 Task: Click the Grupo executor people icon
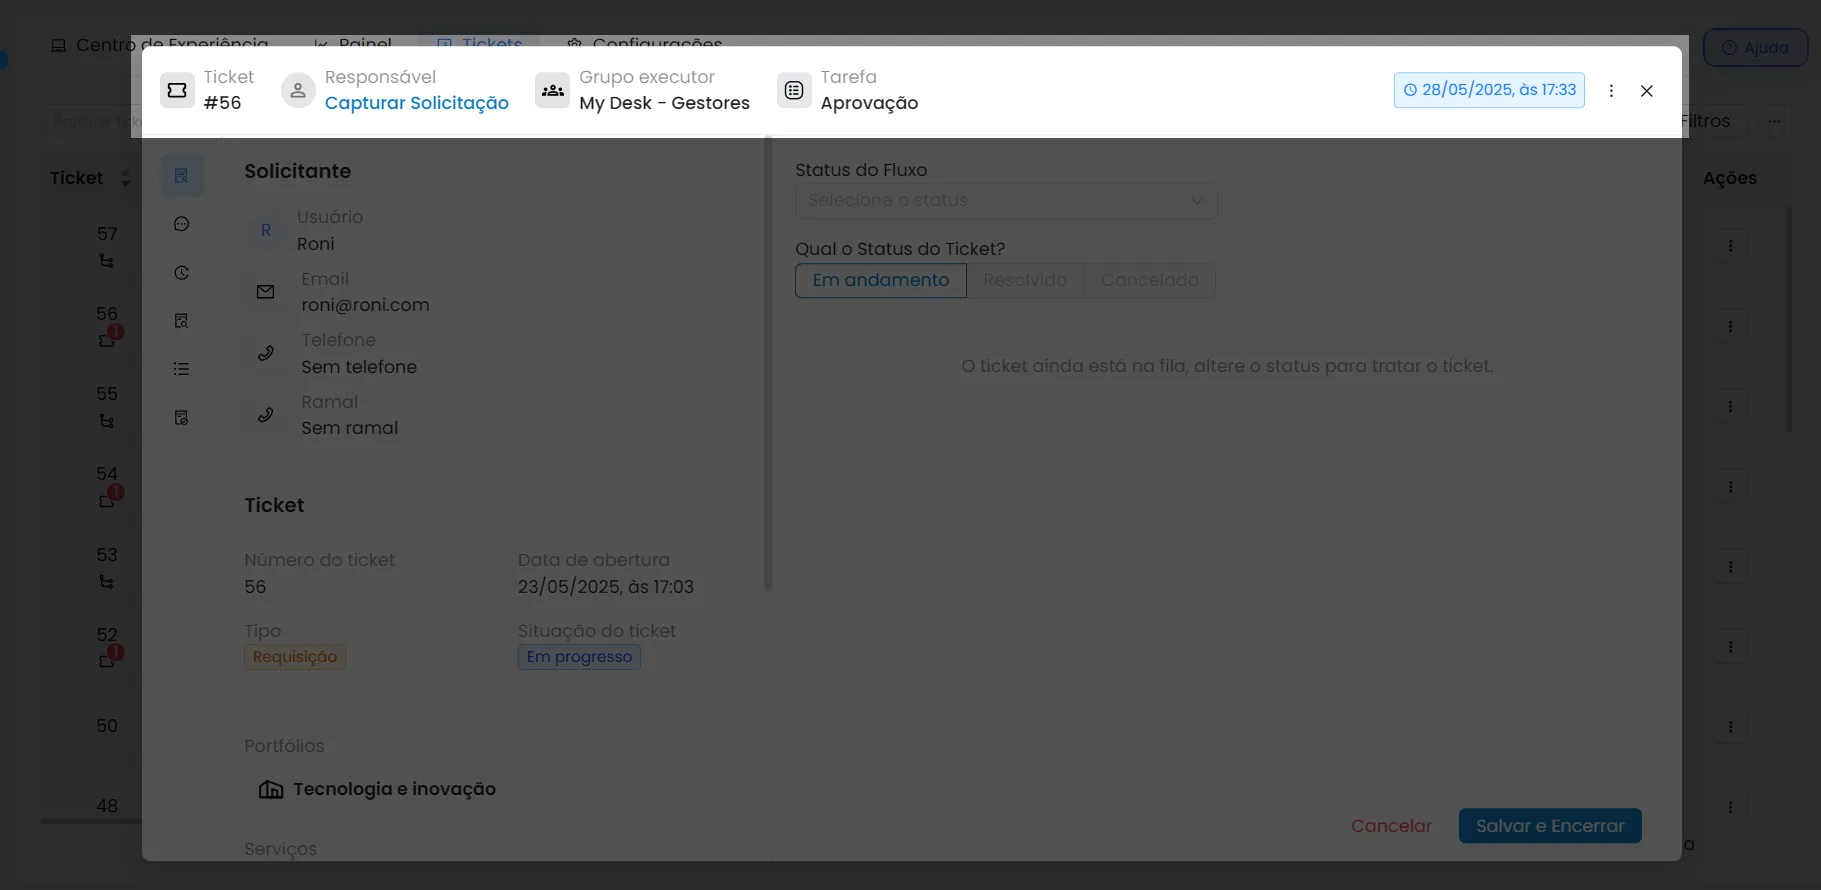coord(552,91)
